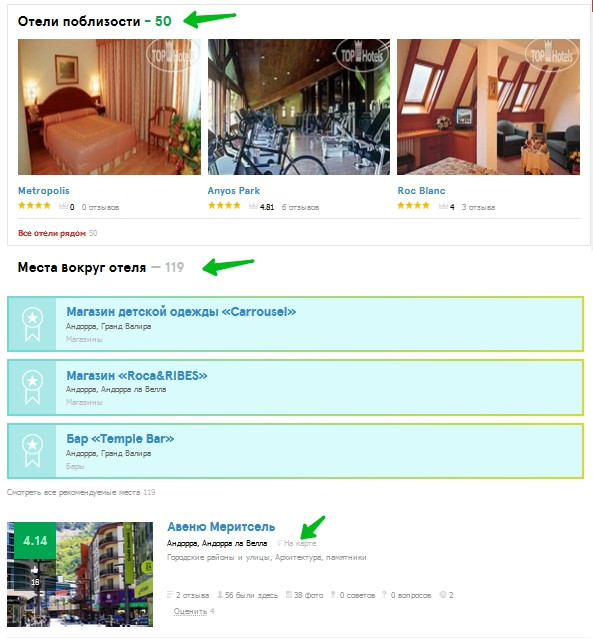
Task: Open the Авеню Меритсель street photo thumbnail
Action: (x=80, y=574)
